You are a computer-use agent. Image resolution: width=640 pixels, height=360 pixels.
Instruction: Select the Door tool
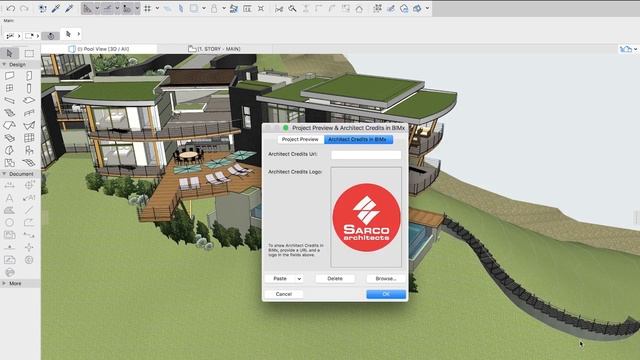tap(29, 76)
